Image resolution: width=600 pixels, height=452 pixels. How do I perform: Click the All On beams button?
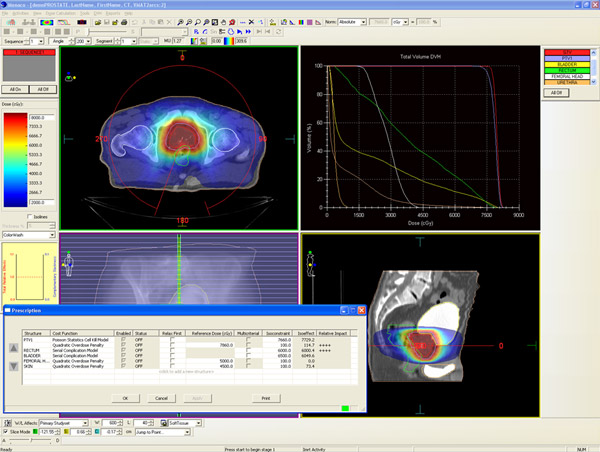[14, 89]
